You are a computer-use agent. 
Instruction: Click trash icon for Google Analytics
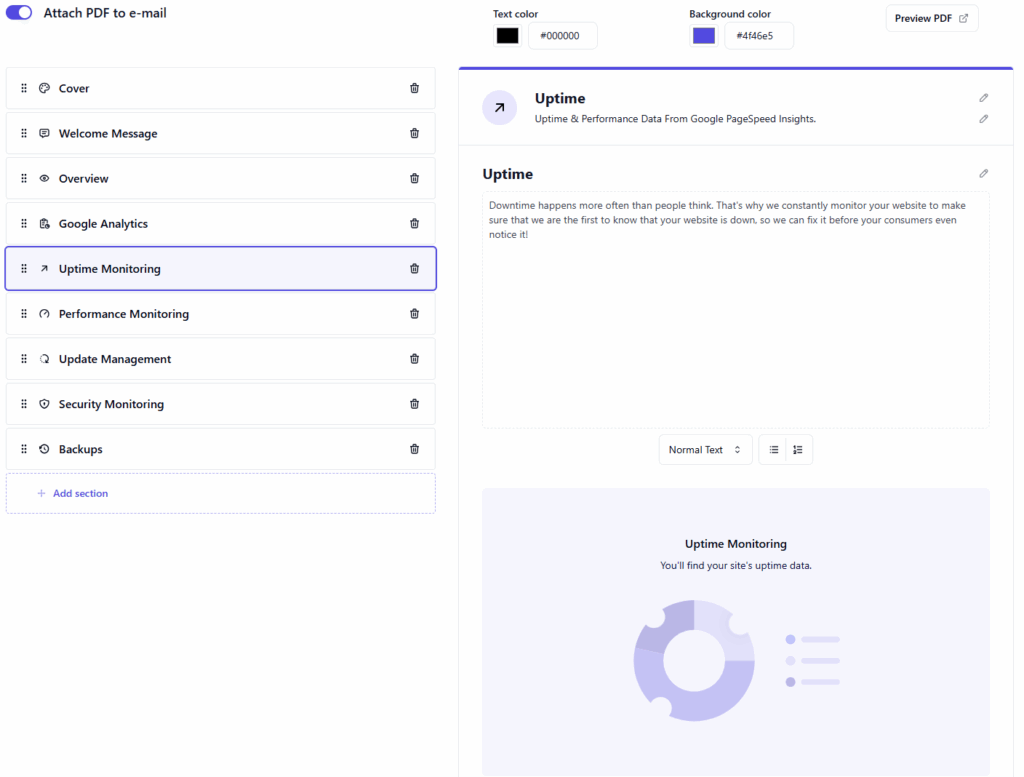pos(414,224)
